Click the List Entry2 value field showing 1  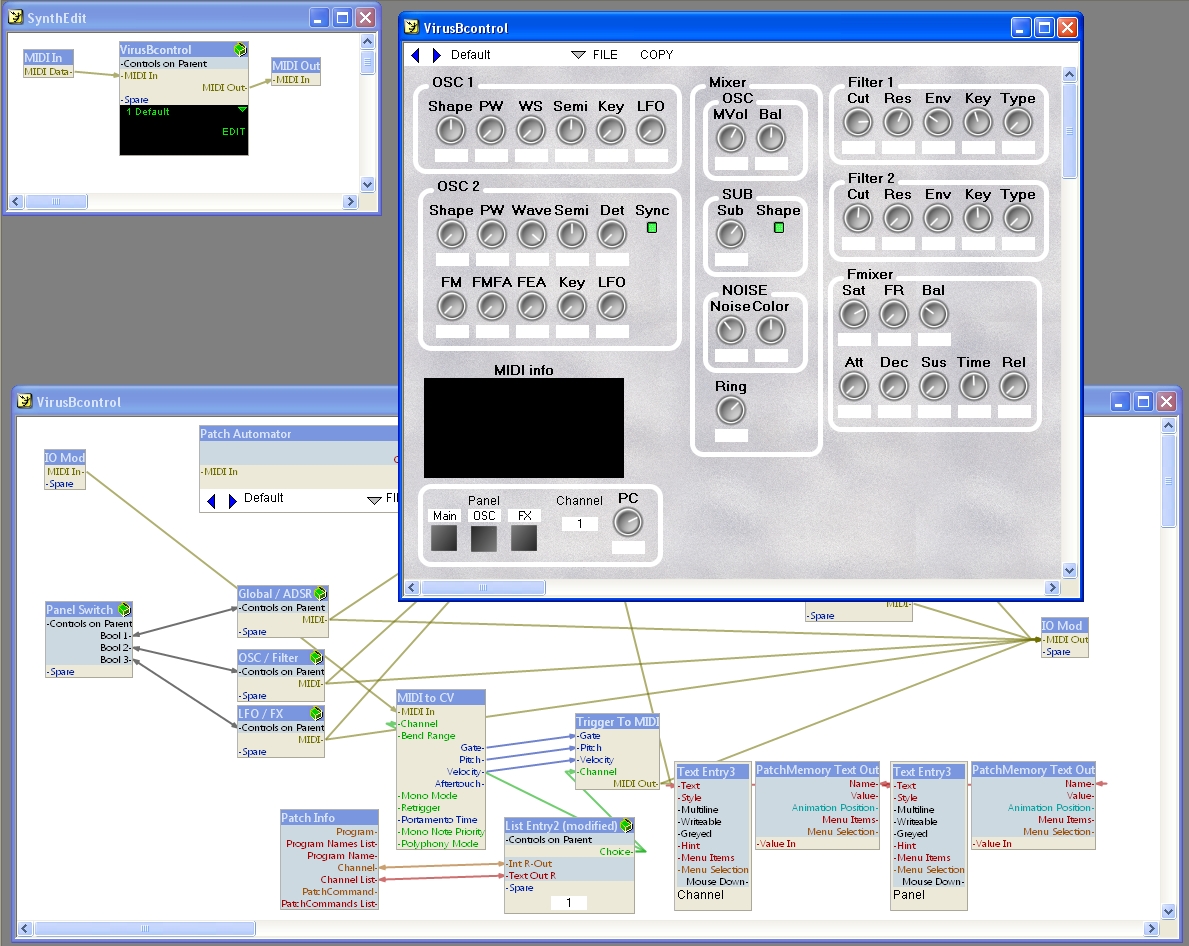[x=569, y=902]
